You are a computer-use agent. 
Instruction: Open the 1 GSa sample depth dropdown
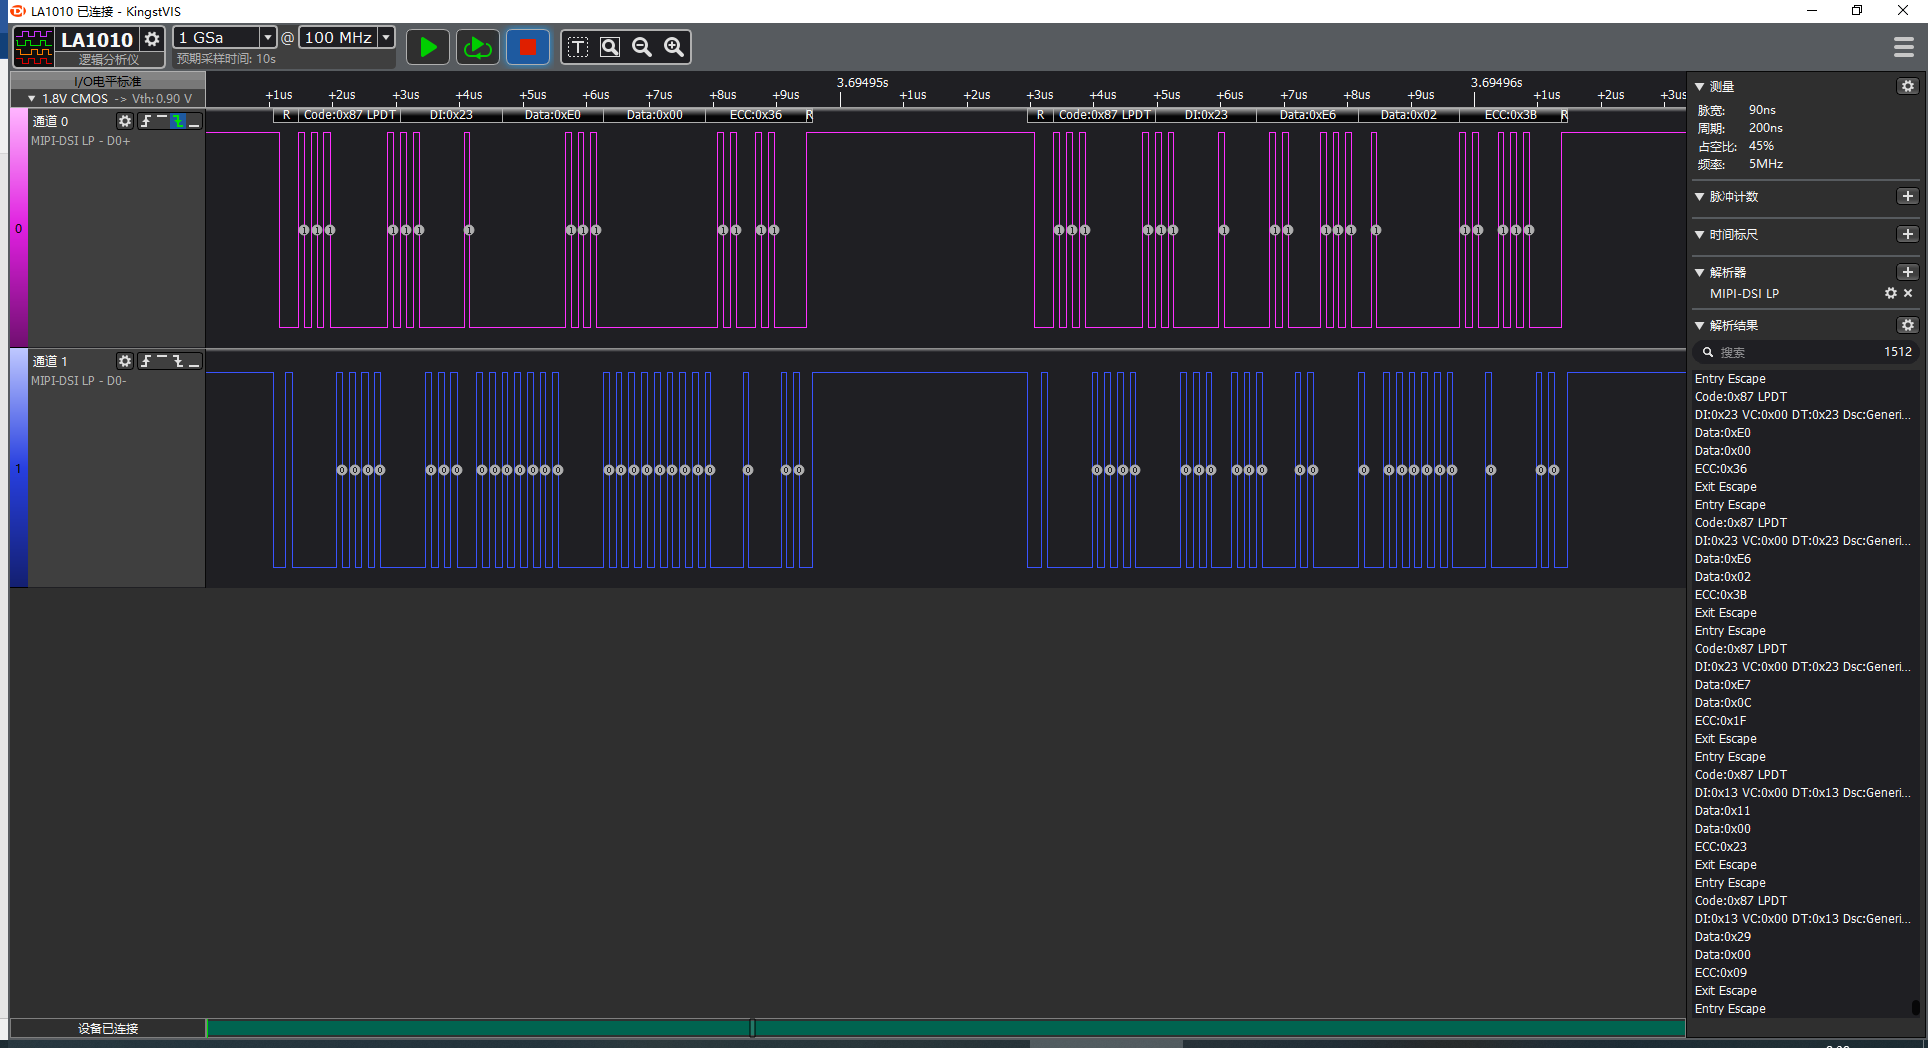point(267,37)
